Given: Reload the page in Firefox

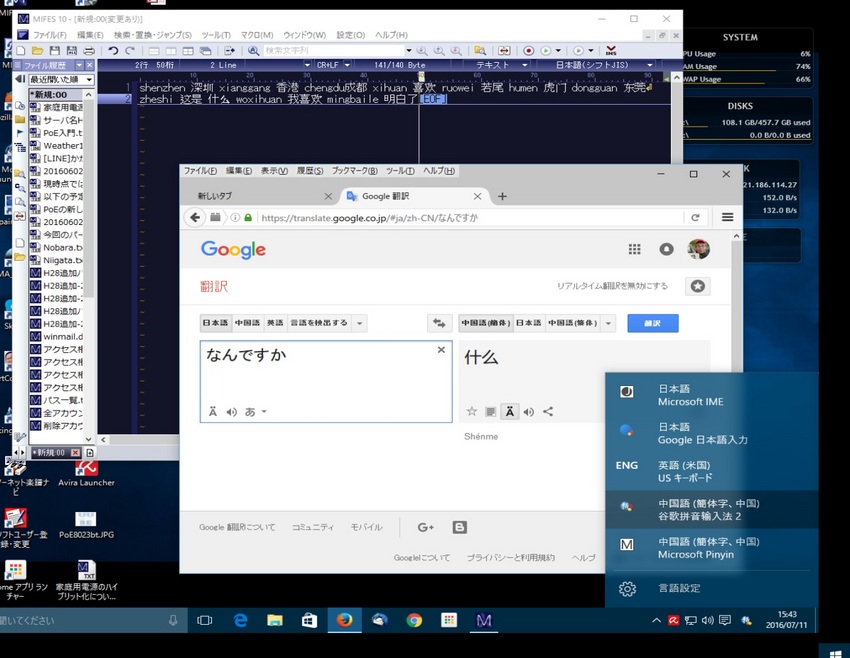Looking at the screenshot, I should [696, 218].
